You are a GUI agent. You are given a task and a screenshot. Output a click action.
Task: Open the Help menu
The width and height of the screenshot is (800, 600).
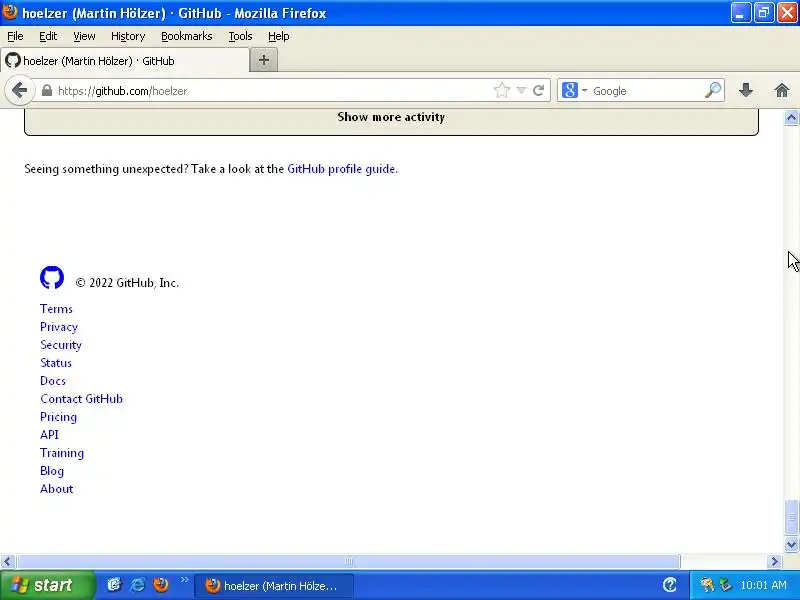pyautogui.click(x=279, y=36)
